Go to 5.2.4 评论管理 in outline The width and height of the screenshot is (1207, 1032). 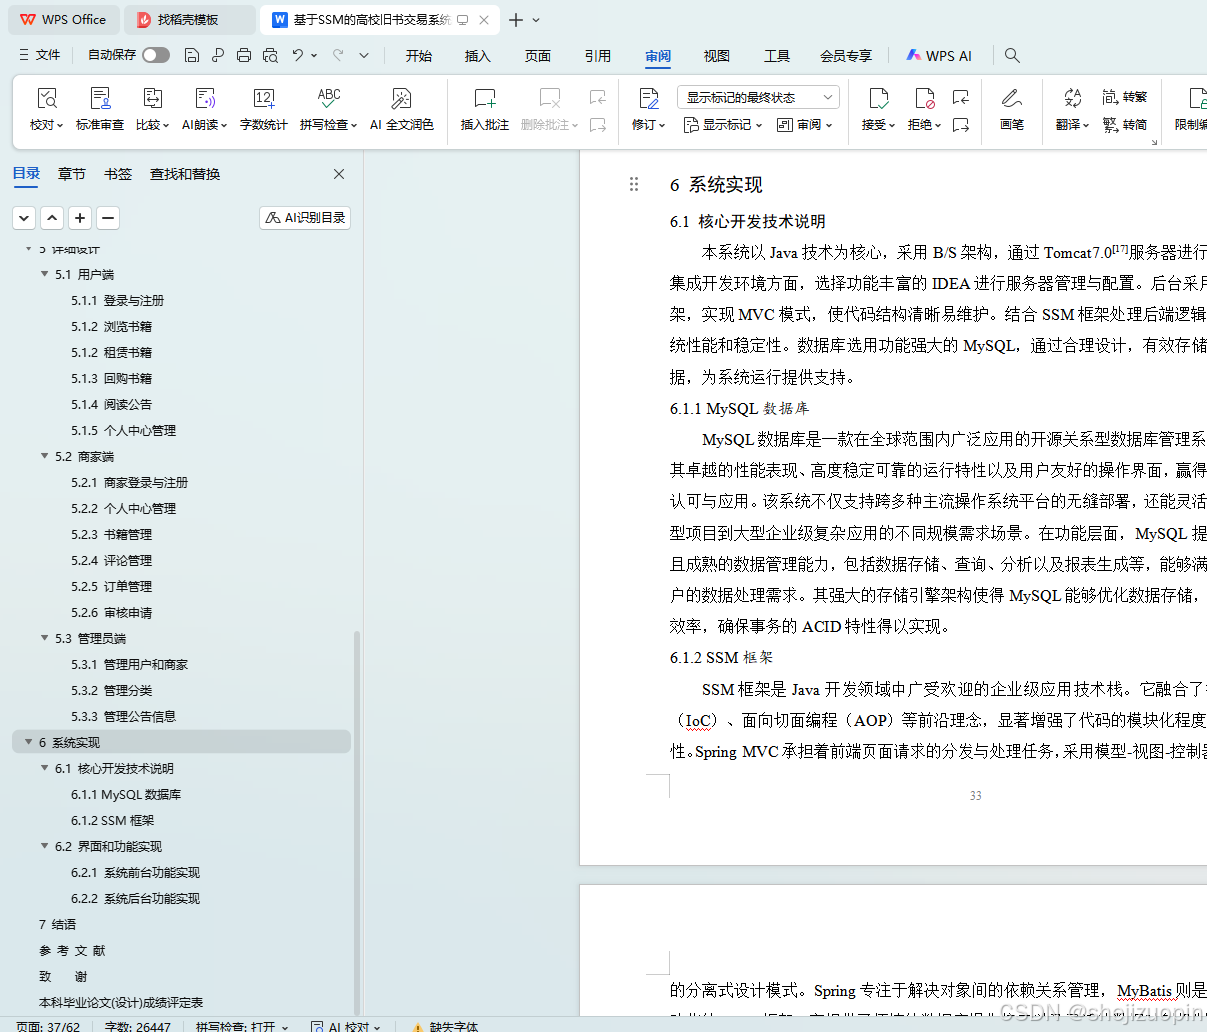point(111,560)
